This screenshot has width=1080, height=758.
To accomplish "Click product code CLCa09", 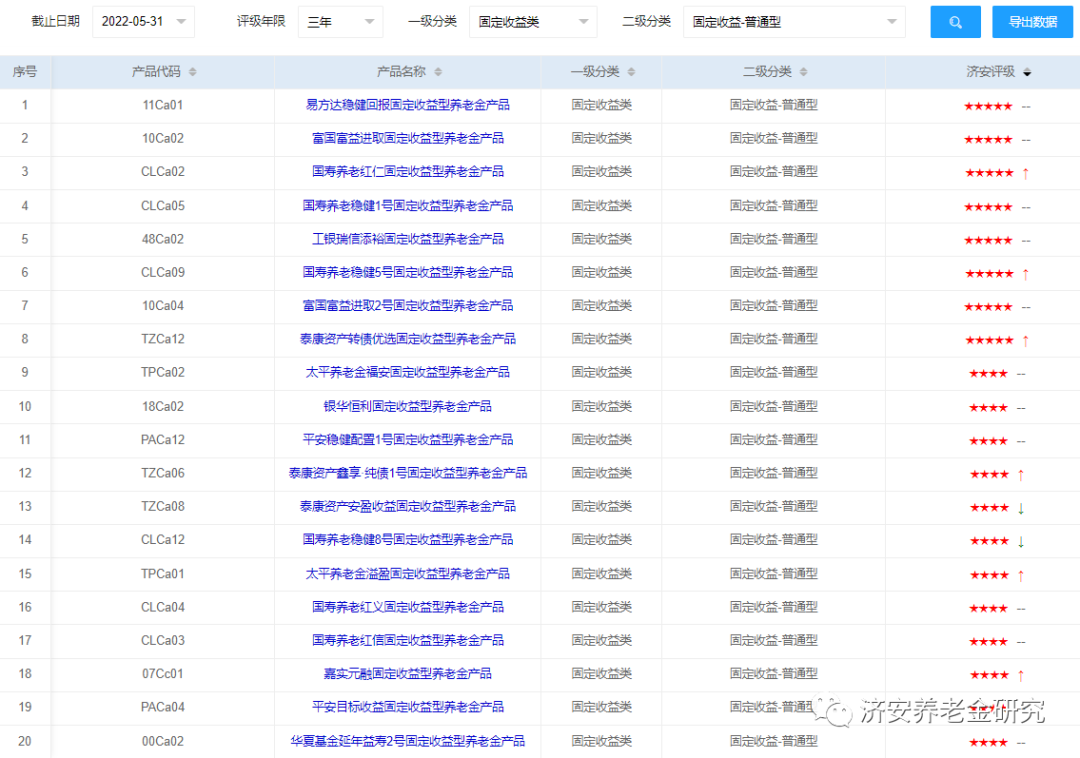I will [163, 272].
